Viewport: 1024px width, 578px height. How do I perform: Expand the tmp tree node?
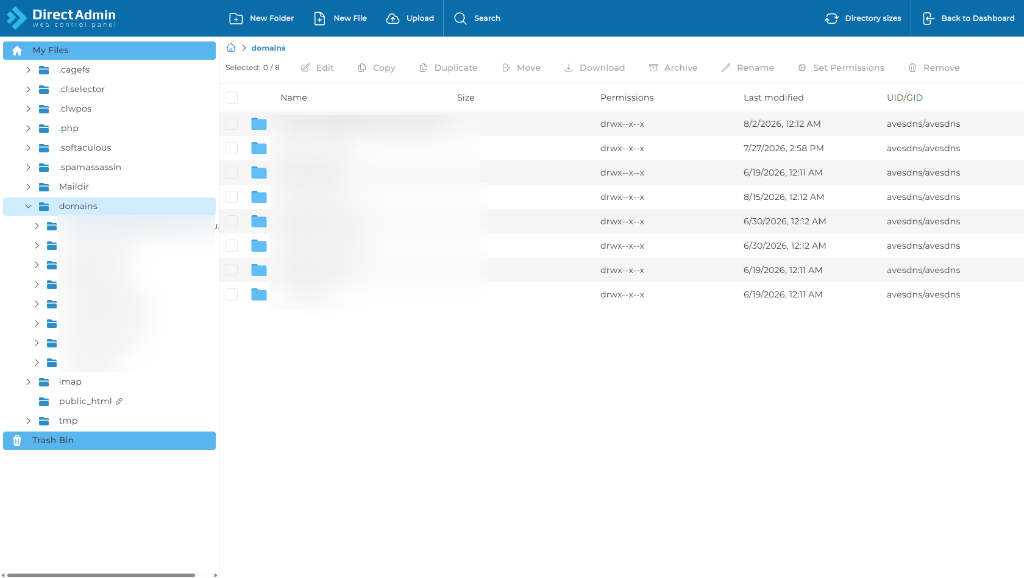(28, 421)
